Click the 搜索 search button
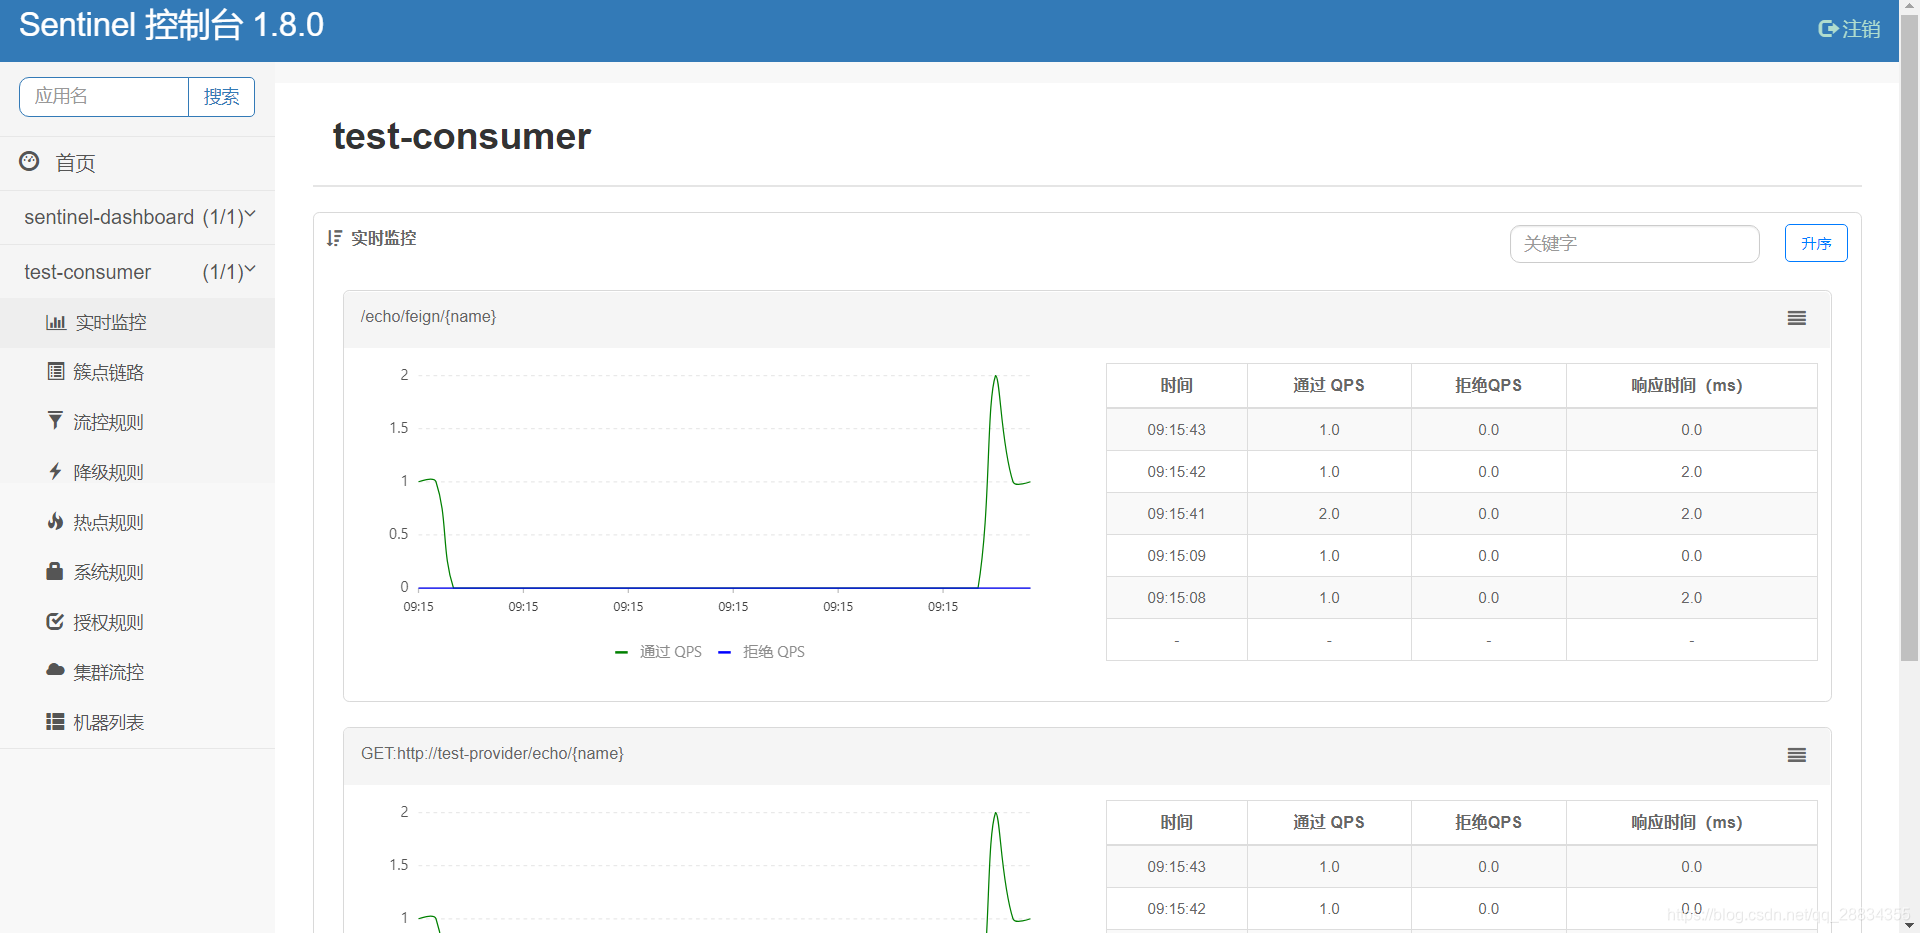Viewport: 1920px width, 933px height. click(221, 97)
